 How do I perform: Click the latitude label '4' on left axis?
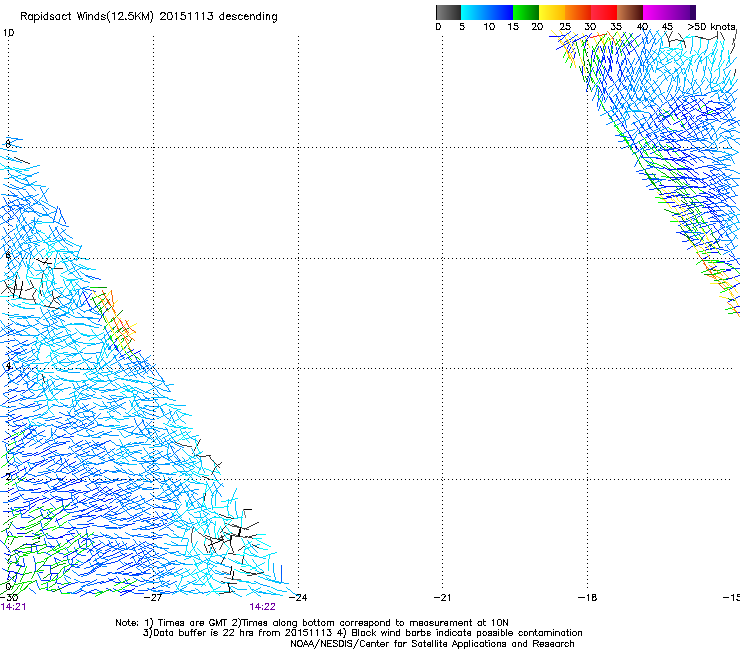tap(8, 366)
